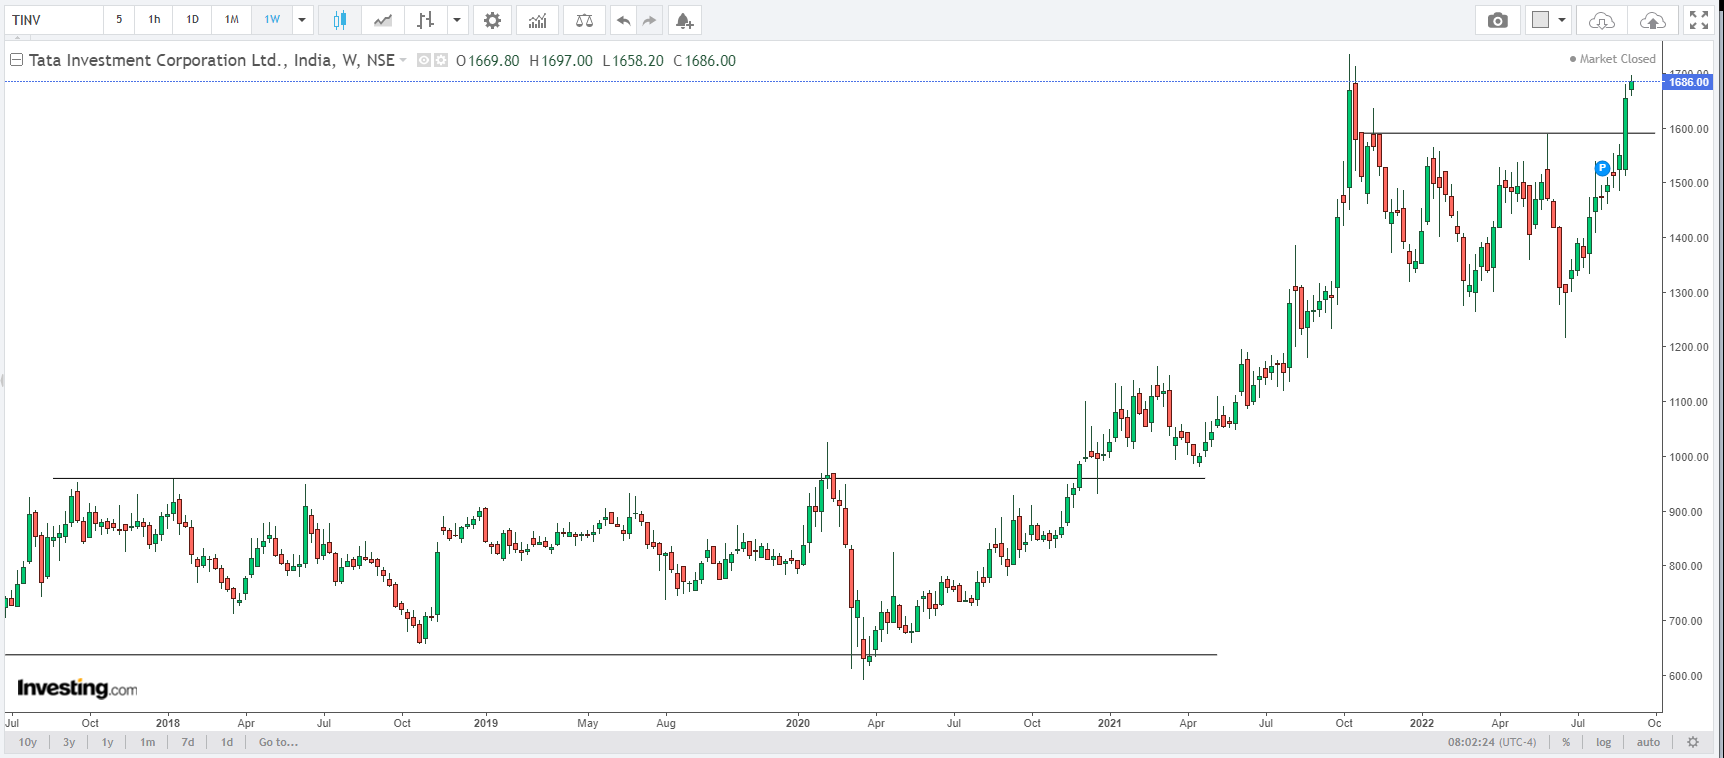1724x758 pixels.
Task: Set range to 3y
Action: pos(69,742)
